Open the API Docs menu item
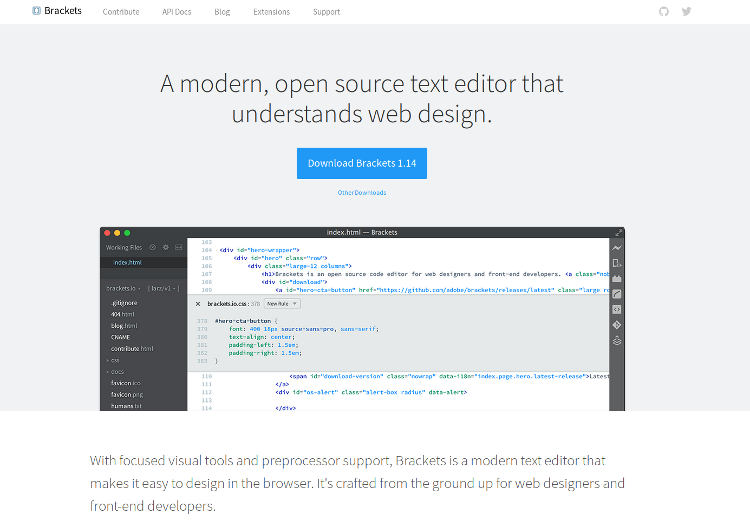 point(176,12)
